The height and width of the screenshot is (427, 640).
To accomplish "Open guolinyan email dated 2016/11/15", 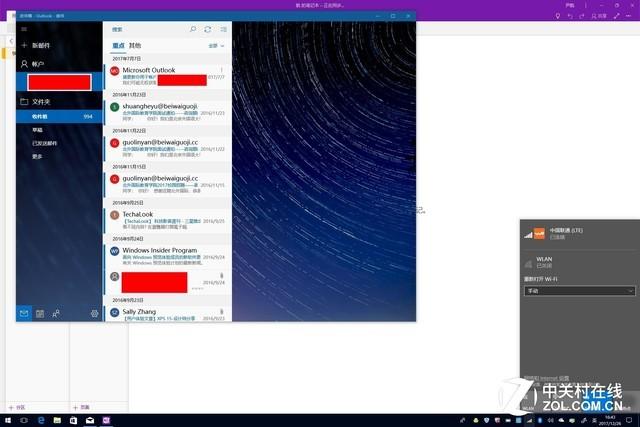I will tap(168, 185).
